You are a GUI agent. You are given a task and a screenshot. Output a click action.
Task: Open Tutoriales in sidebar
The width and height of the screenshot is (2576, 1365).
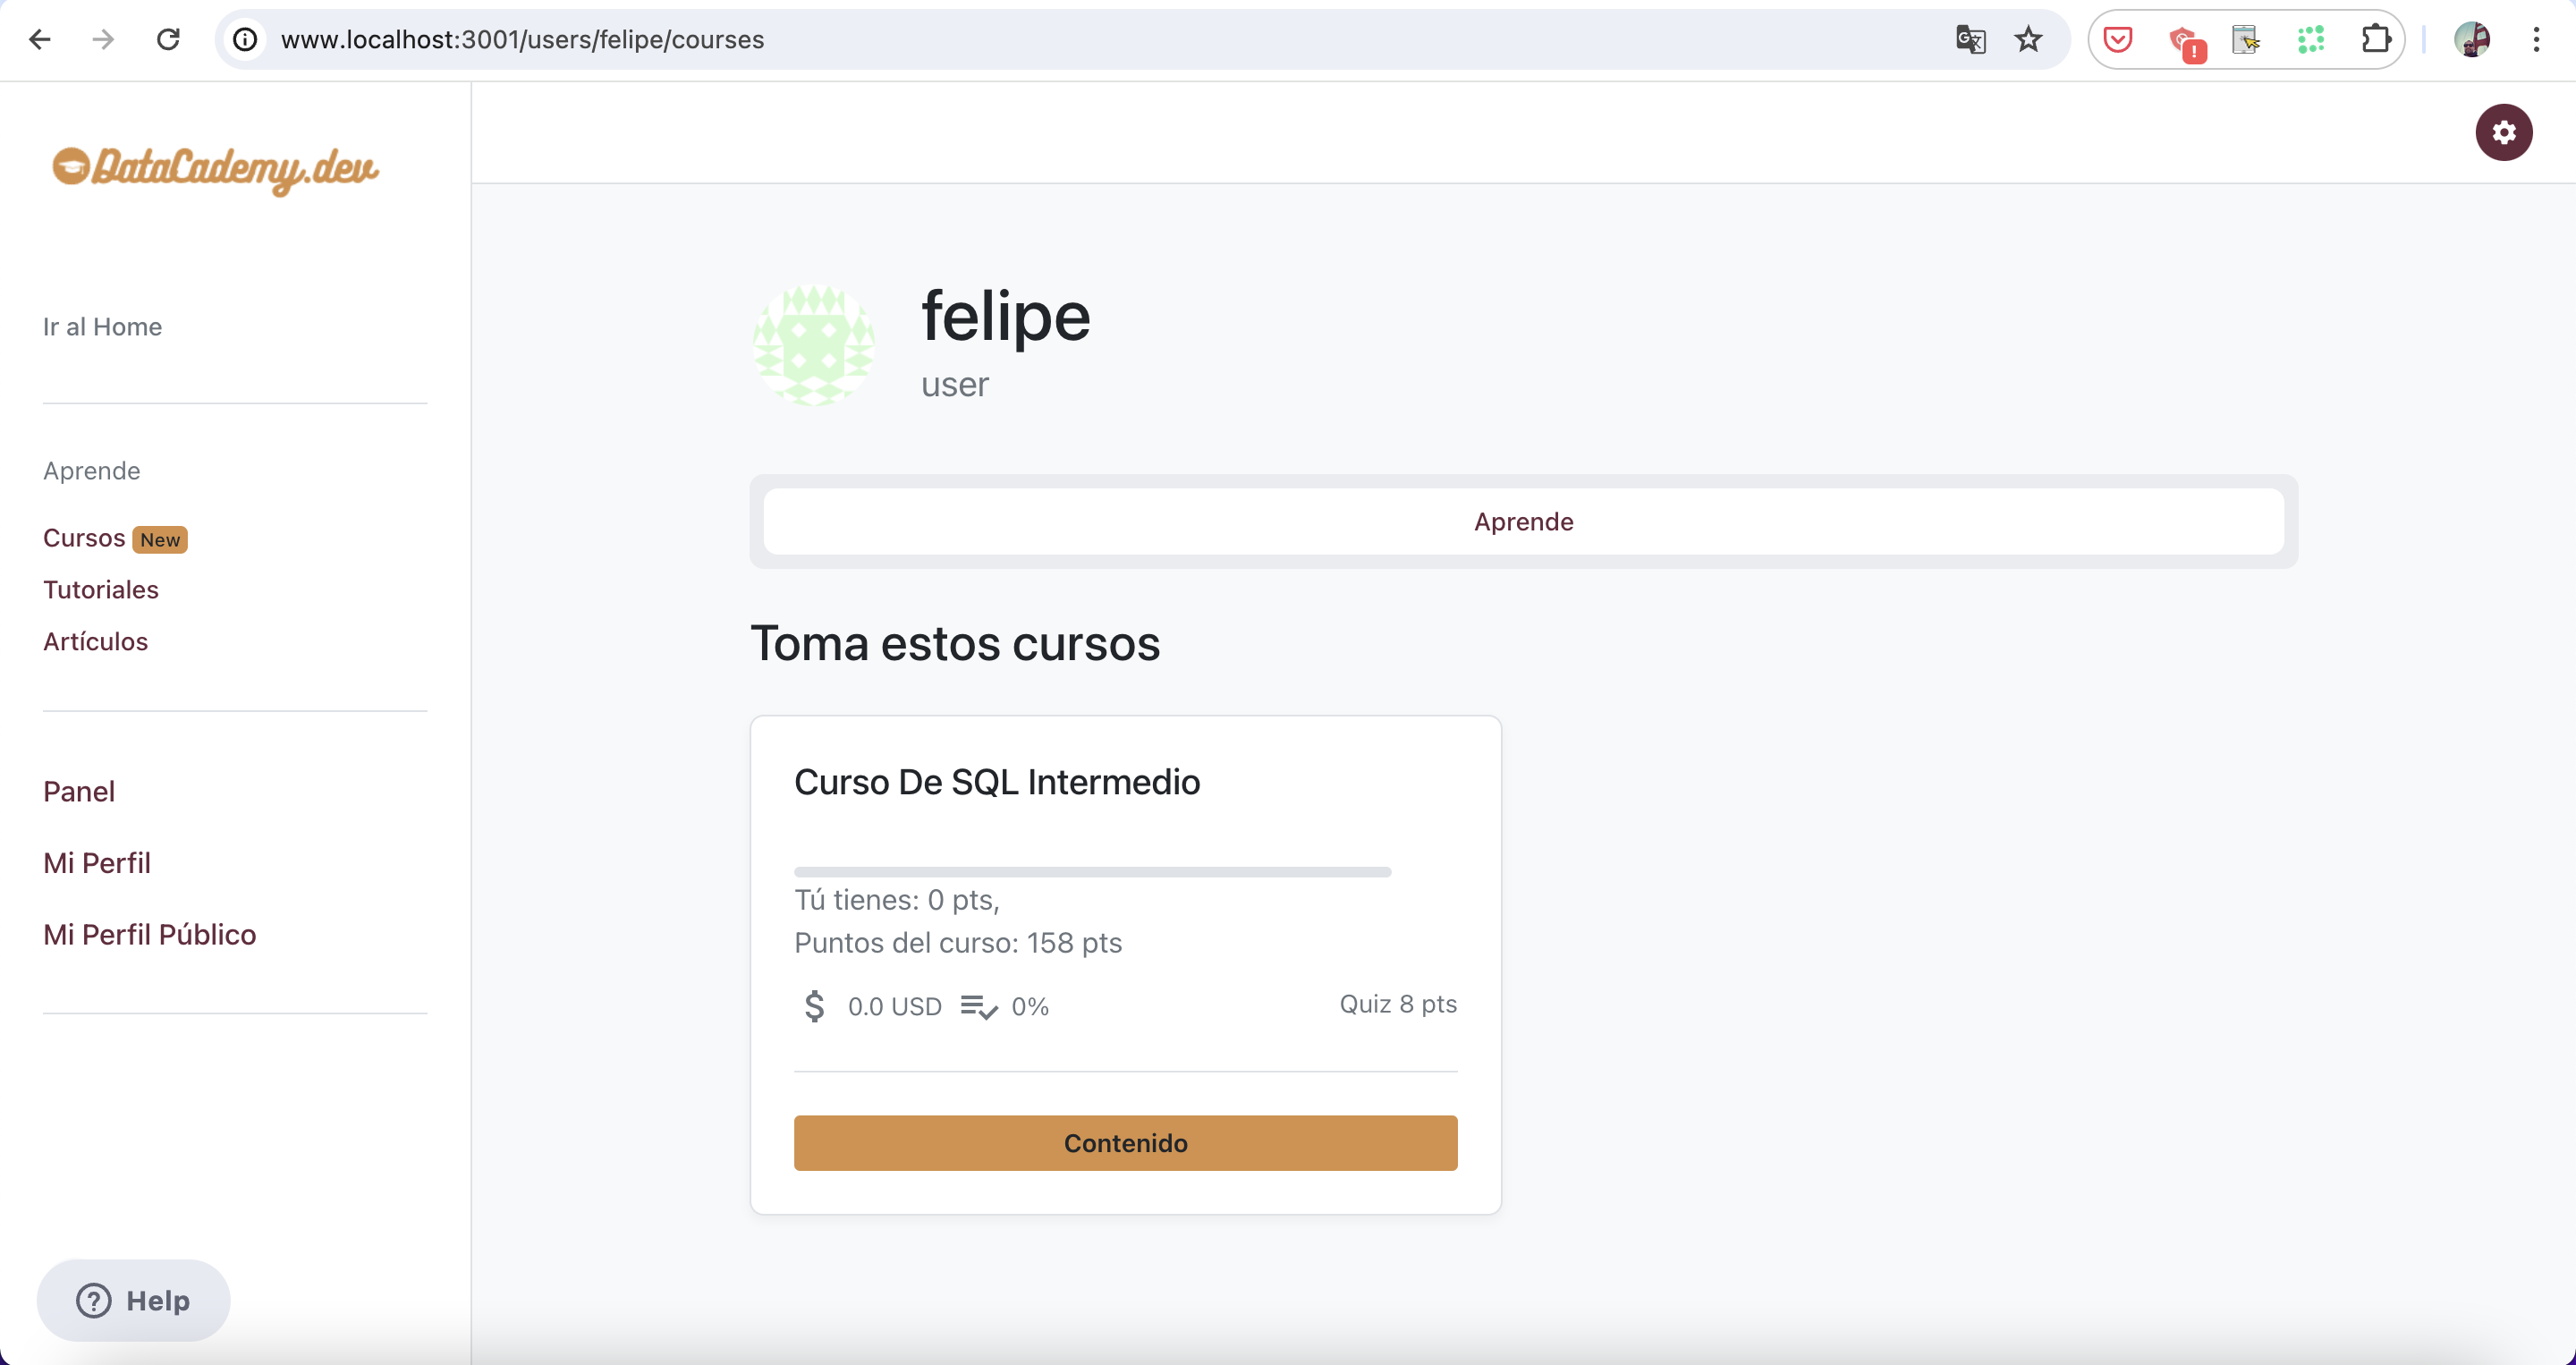tap(100, 589)
